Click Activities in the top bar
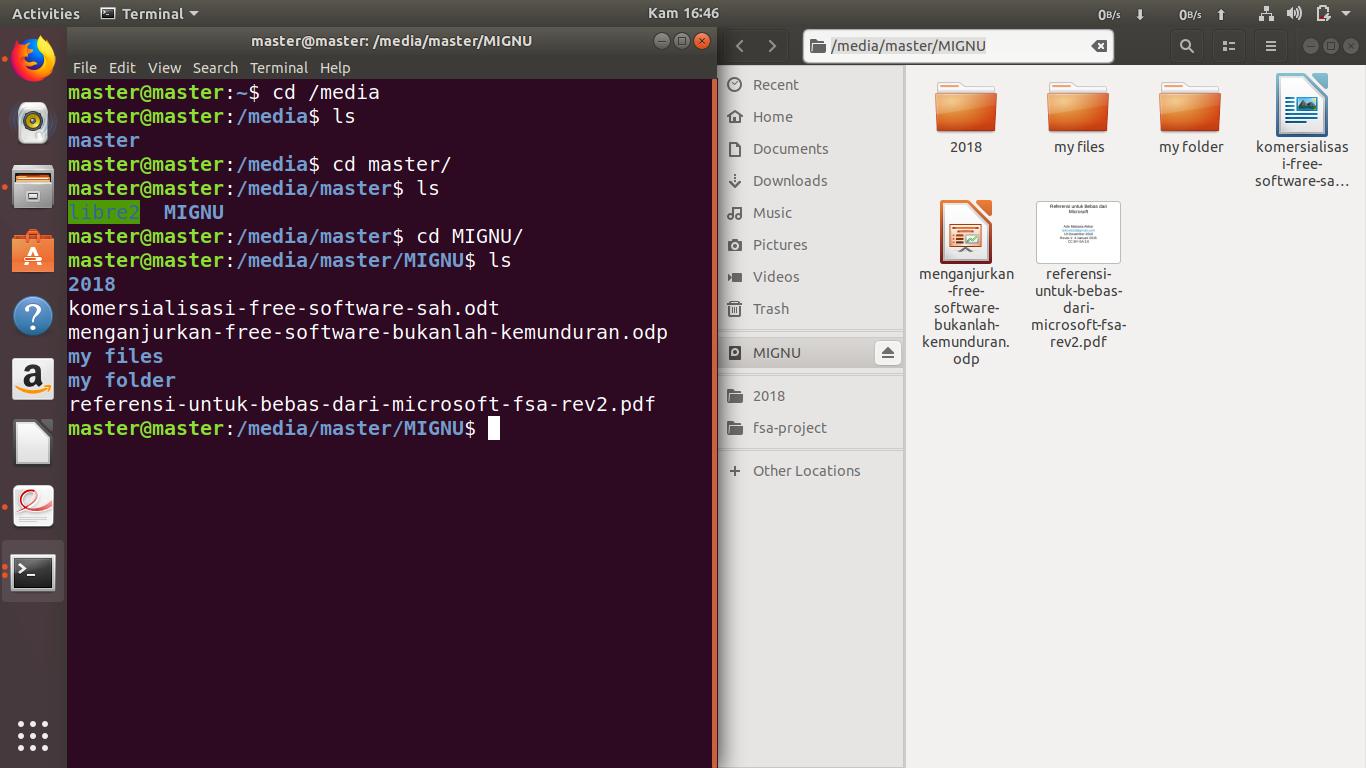The image size is (1366, 768). click(x=45, y=13)
